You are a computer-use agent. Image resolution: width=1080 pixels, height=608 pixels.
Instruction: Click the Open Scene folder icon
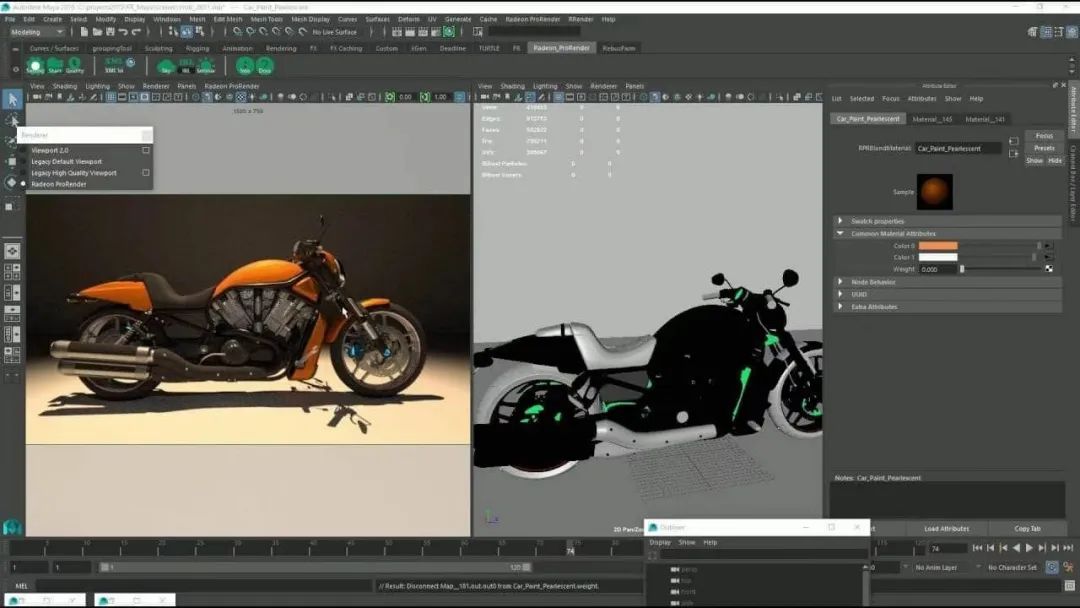97,32
